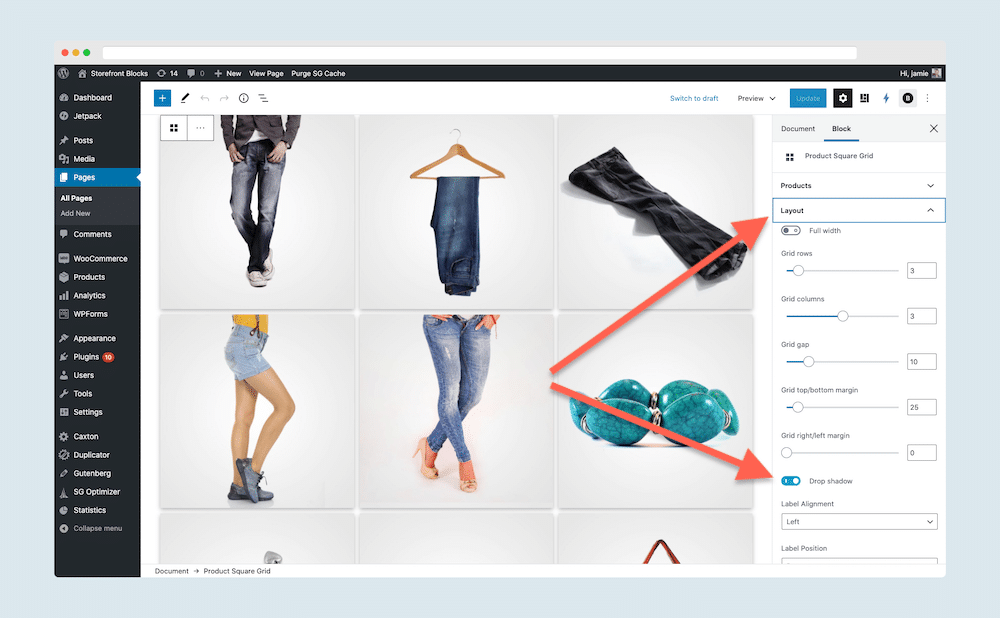Screen dimensions: 1000x618
Task: Open SG Optimizer menu
Action: click(97, 492)
